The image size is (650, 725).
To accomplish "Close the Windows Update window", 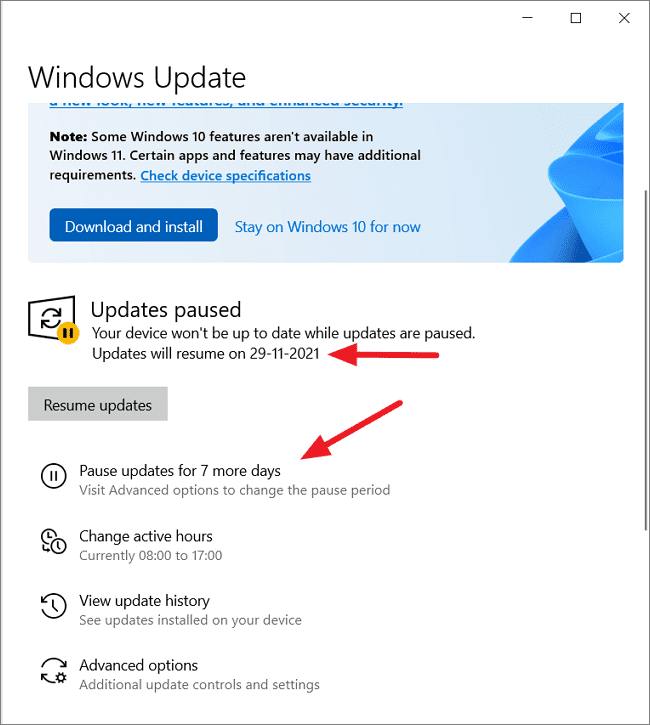I will (624, 18).
